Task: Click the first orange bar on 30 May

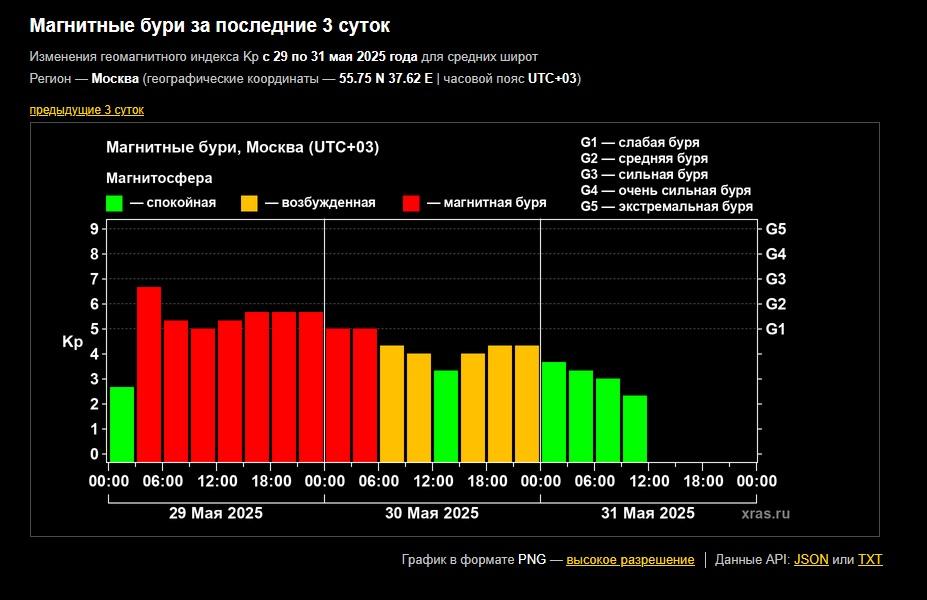Action: [392, 403]
